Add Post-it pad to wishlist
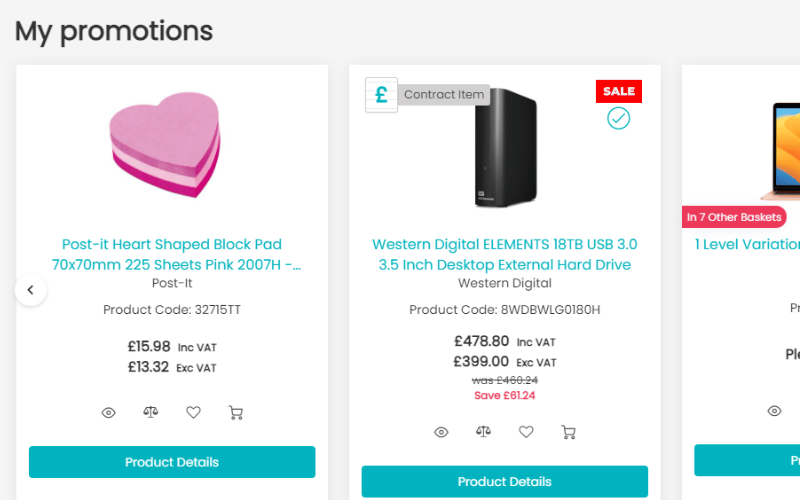The image size is (800, 500). point(193,412)
